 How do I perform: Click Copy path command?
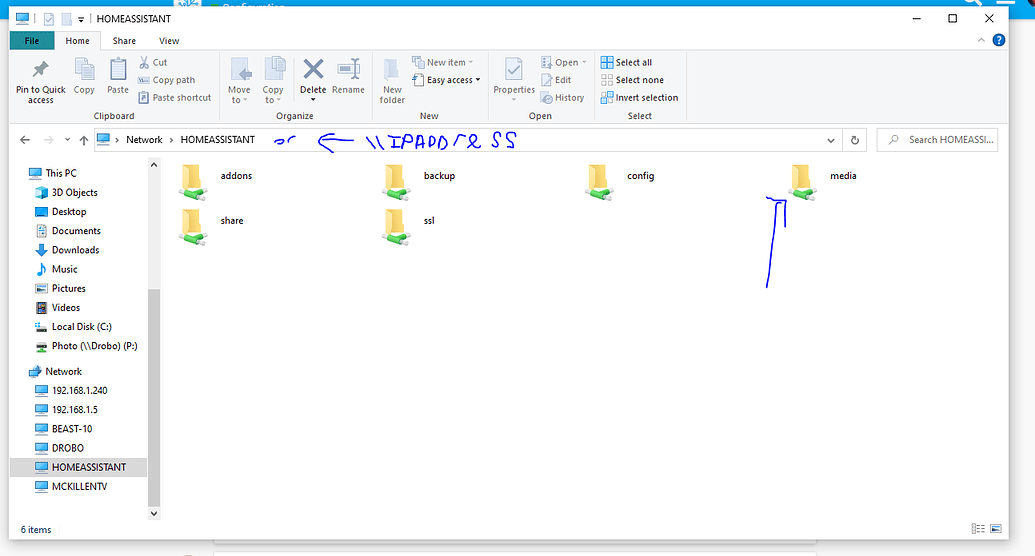click(166, 80)
